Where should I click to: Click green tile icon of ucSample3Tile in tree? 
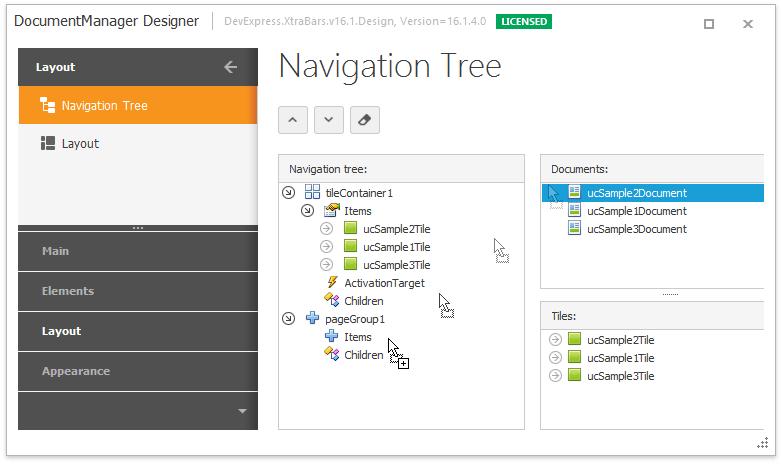pos(351,264)
